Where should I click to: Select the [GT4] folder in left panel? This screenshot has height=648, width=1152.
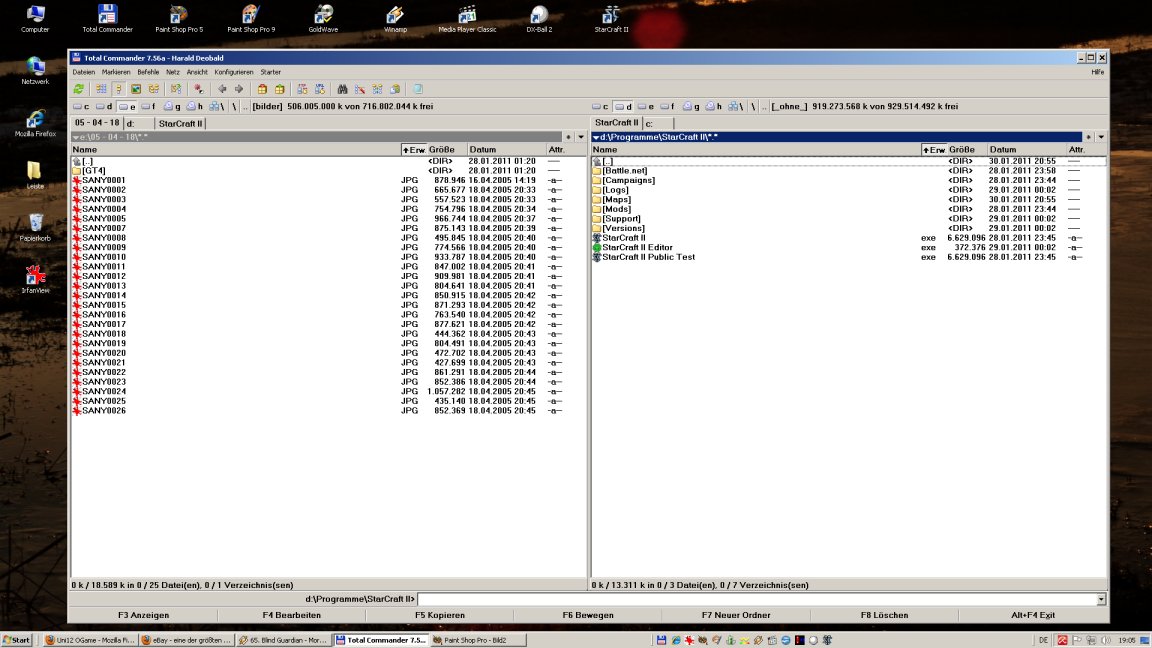(x=93, y=170)
